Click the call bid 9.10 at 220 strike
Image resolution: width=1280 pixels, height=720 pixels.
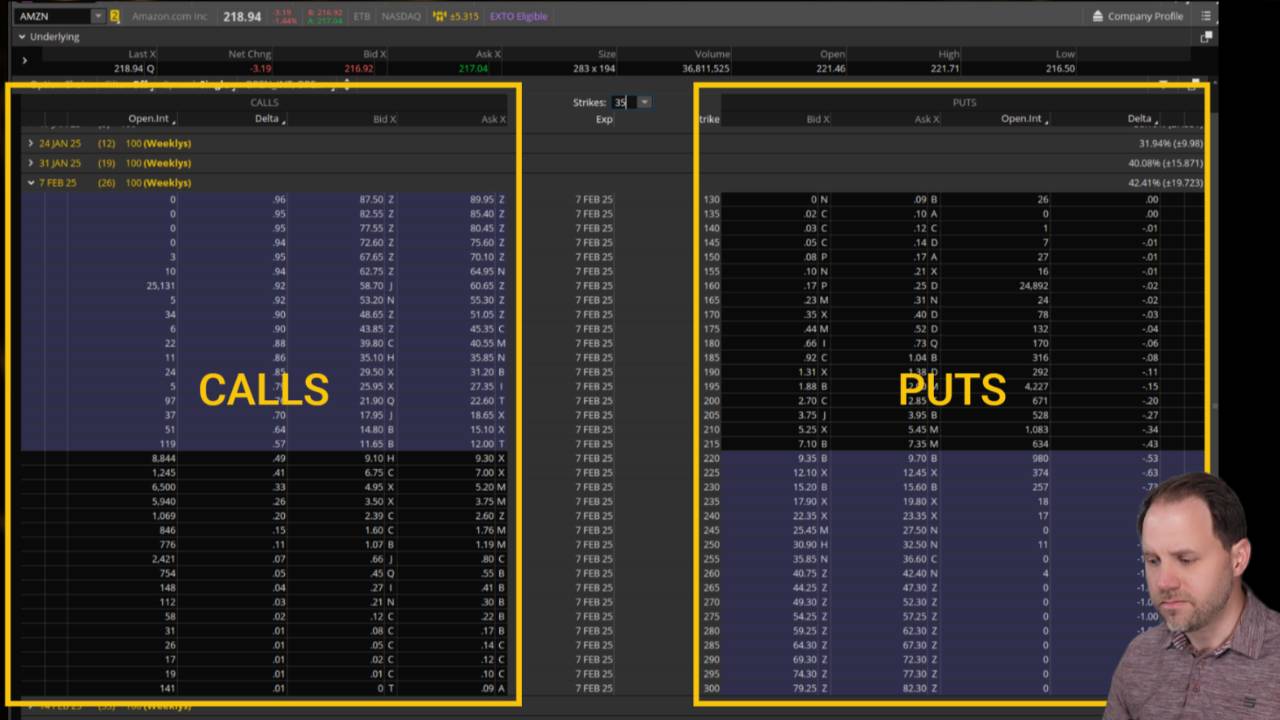374,459
